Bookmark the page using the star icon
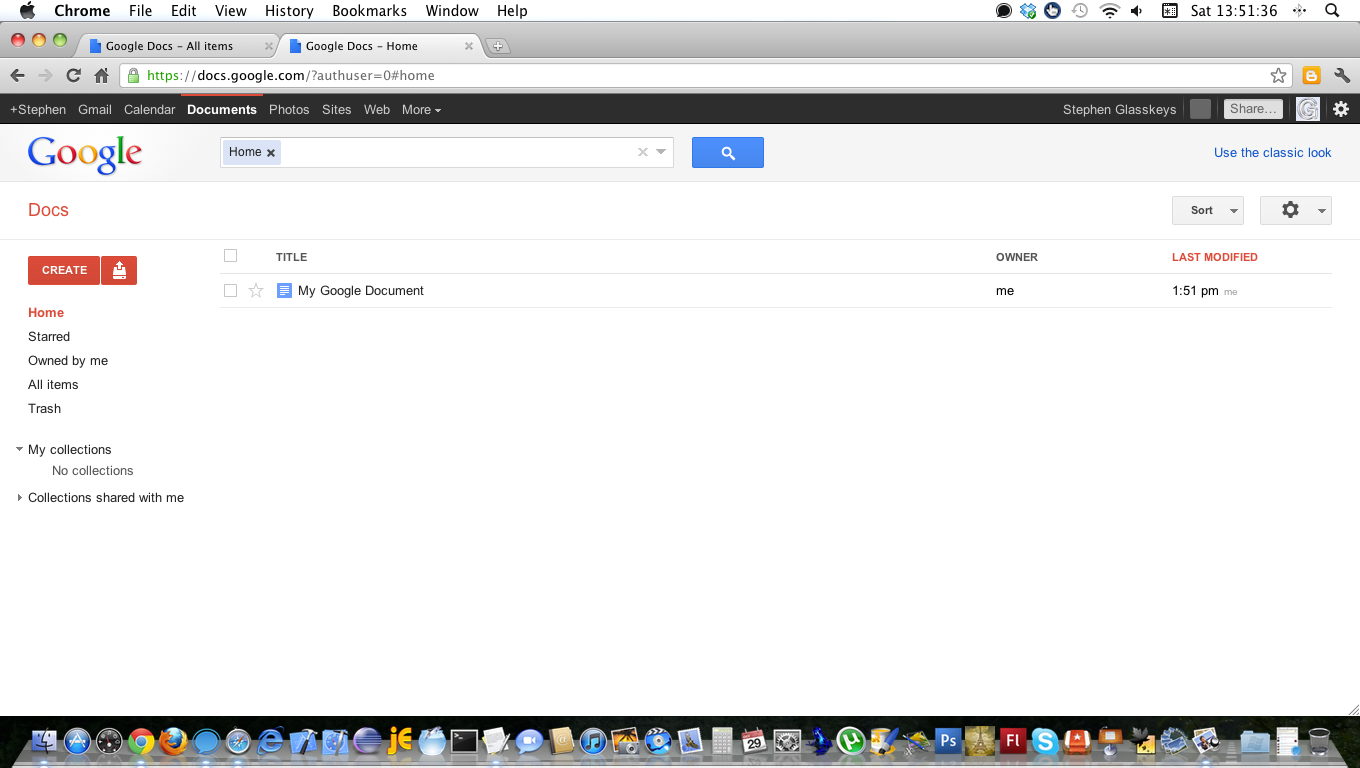 (1278, 76)
